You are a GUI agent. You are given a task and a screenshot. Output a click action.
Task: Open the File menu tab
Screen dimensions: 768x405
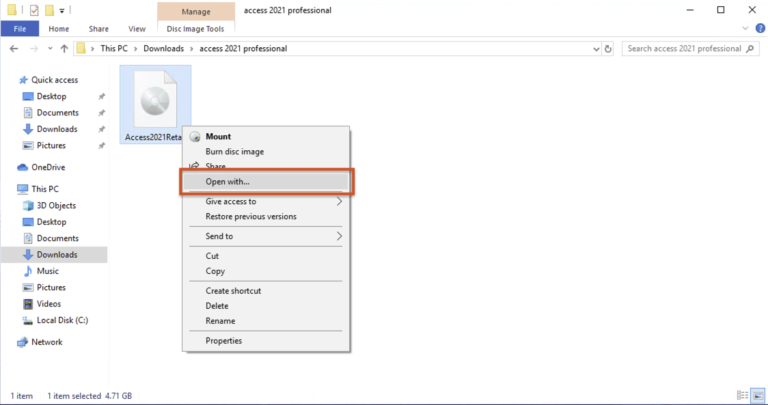click(20, 29)
